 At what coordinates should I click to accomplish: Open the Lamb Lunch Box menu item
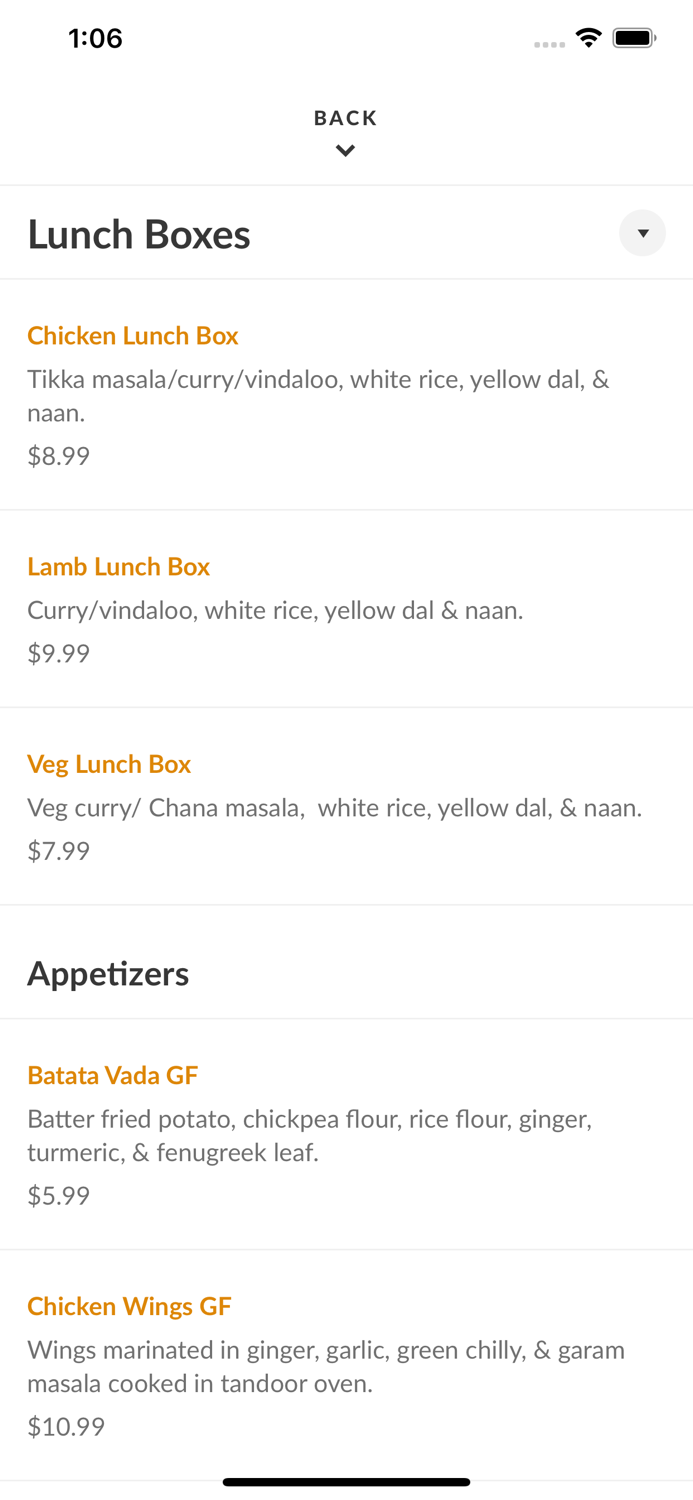pos(119,567)
